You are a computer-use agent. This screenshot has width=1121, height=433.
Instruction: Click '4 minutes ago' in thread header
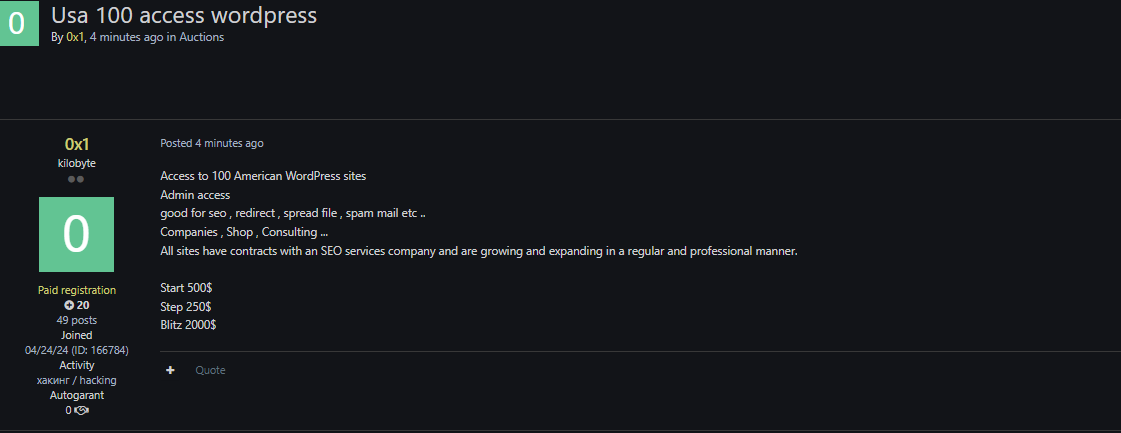point(126,37)
